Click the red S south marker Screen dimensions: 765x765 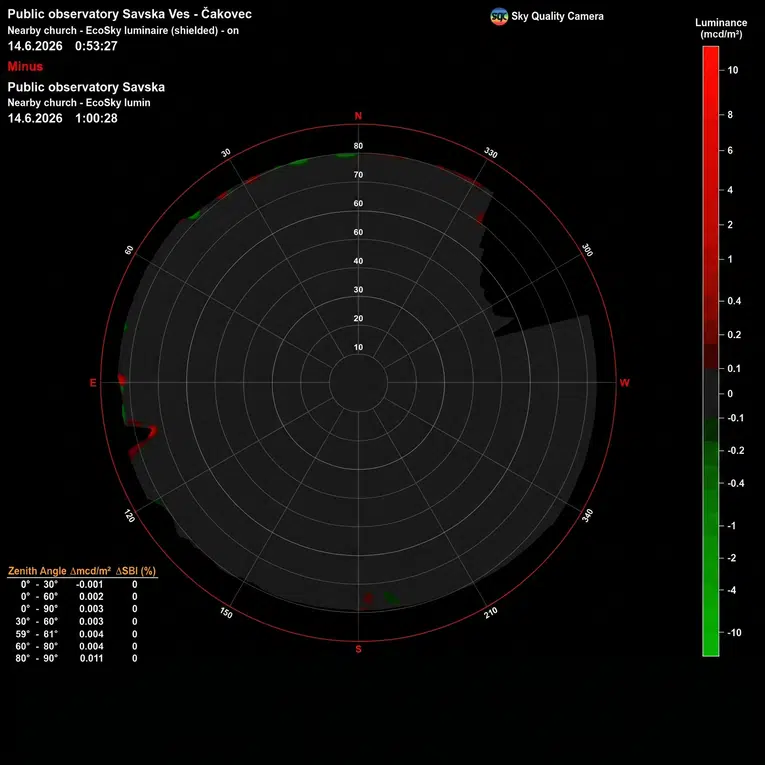pyautogui.click(x=359, y=649)
